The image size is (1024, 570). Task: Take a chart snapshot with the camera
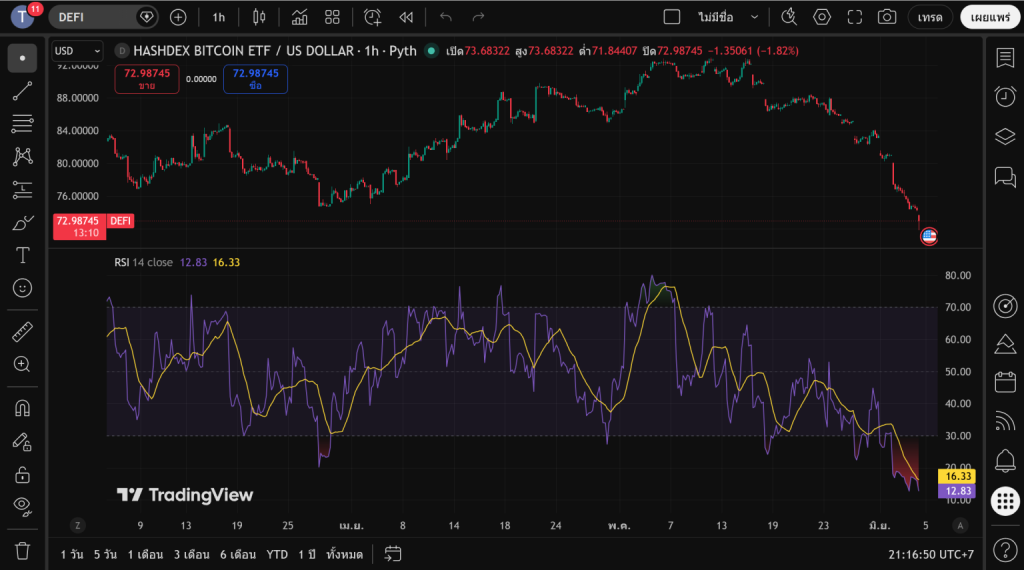coord(887,17)
